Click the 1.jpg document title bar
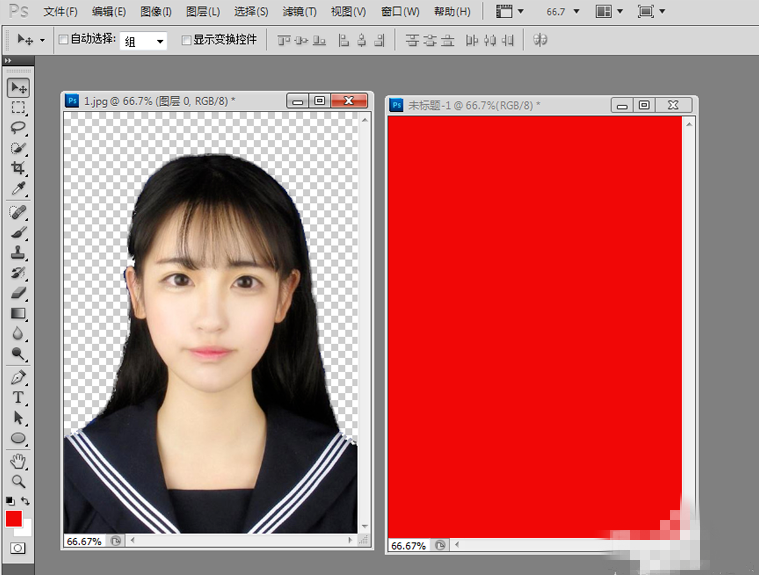This screenshot has height=575, width=759. click(x=170, y=101)
